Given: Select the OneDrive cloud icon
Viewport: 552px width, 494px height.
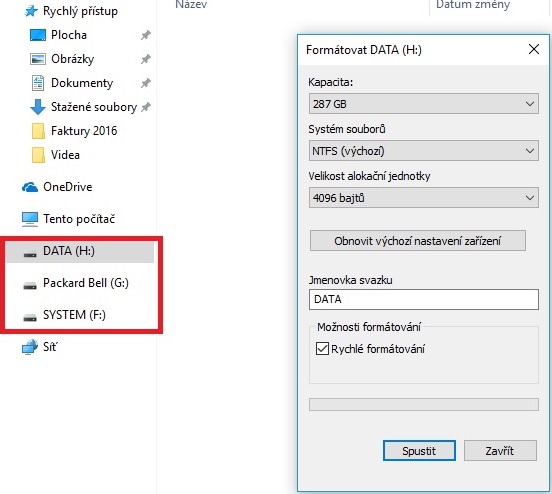Looking at the screenshot, I should (30, 187).
